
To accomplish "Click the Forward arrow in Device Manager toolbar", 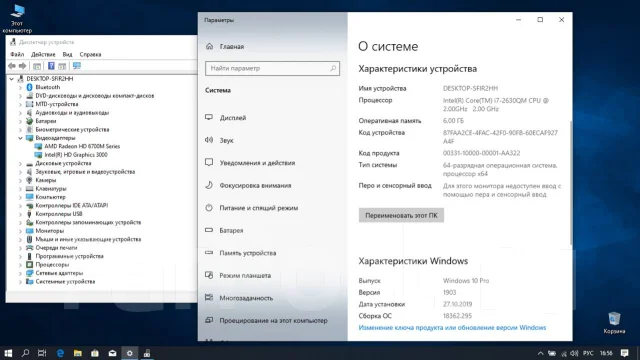I will pos(22,66).
